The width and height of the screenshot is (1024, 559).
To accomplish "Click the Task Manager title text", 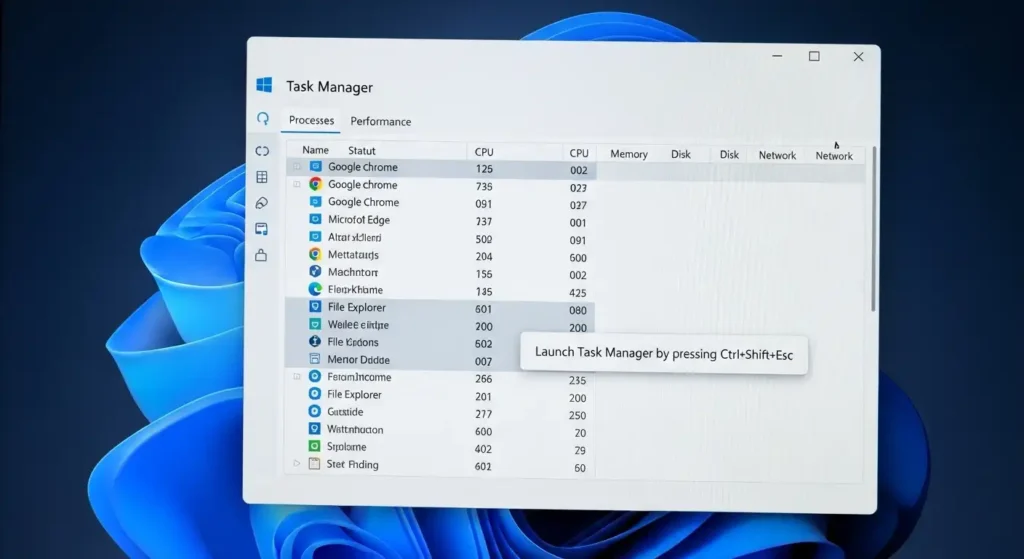I will pyautogui.click(x=329, y=87).
